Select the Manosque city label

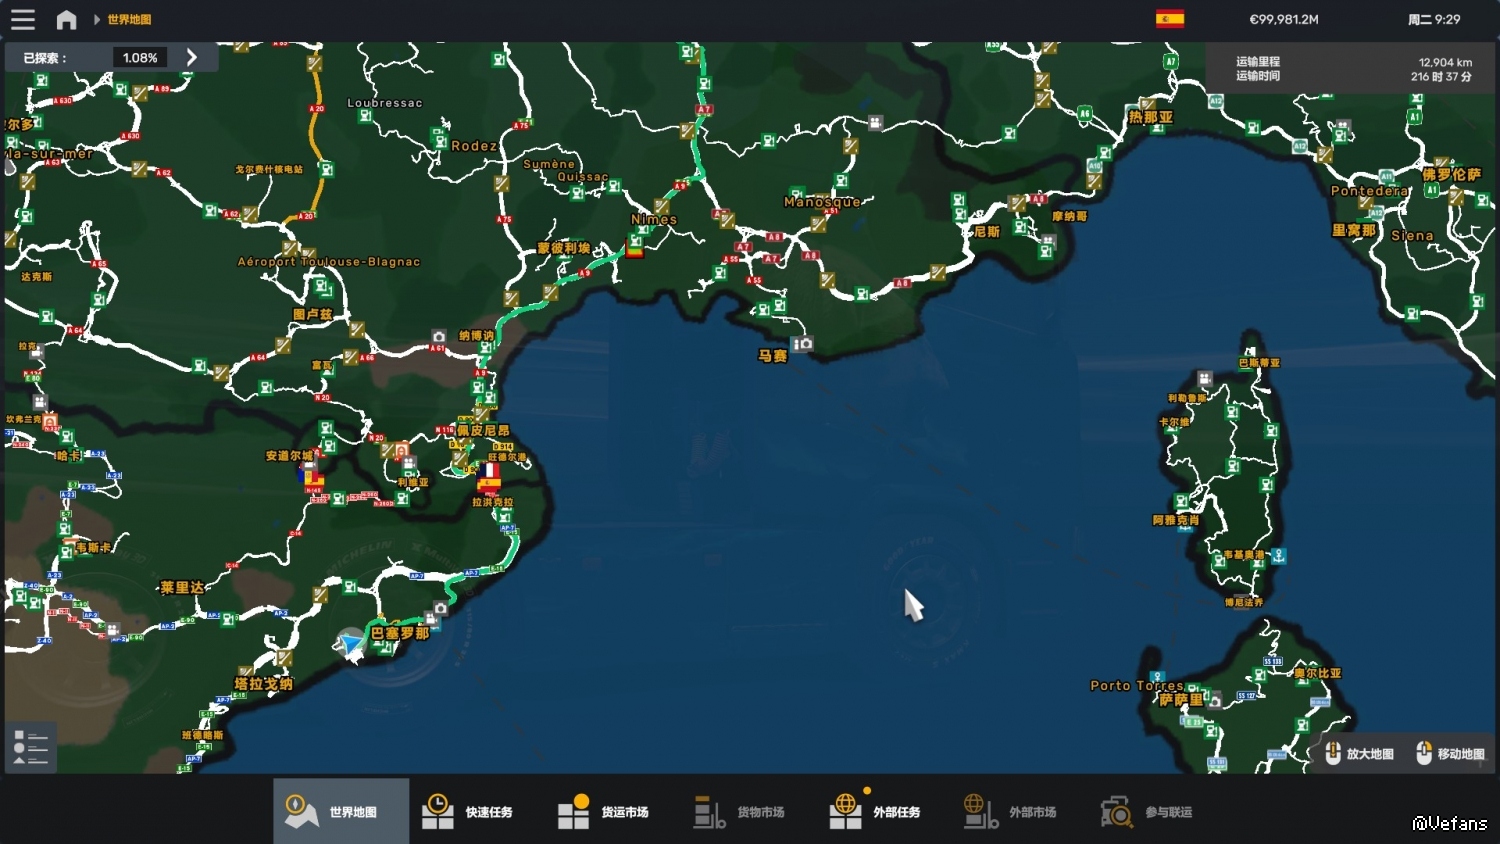coord(822,202)
